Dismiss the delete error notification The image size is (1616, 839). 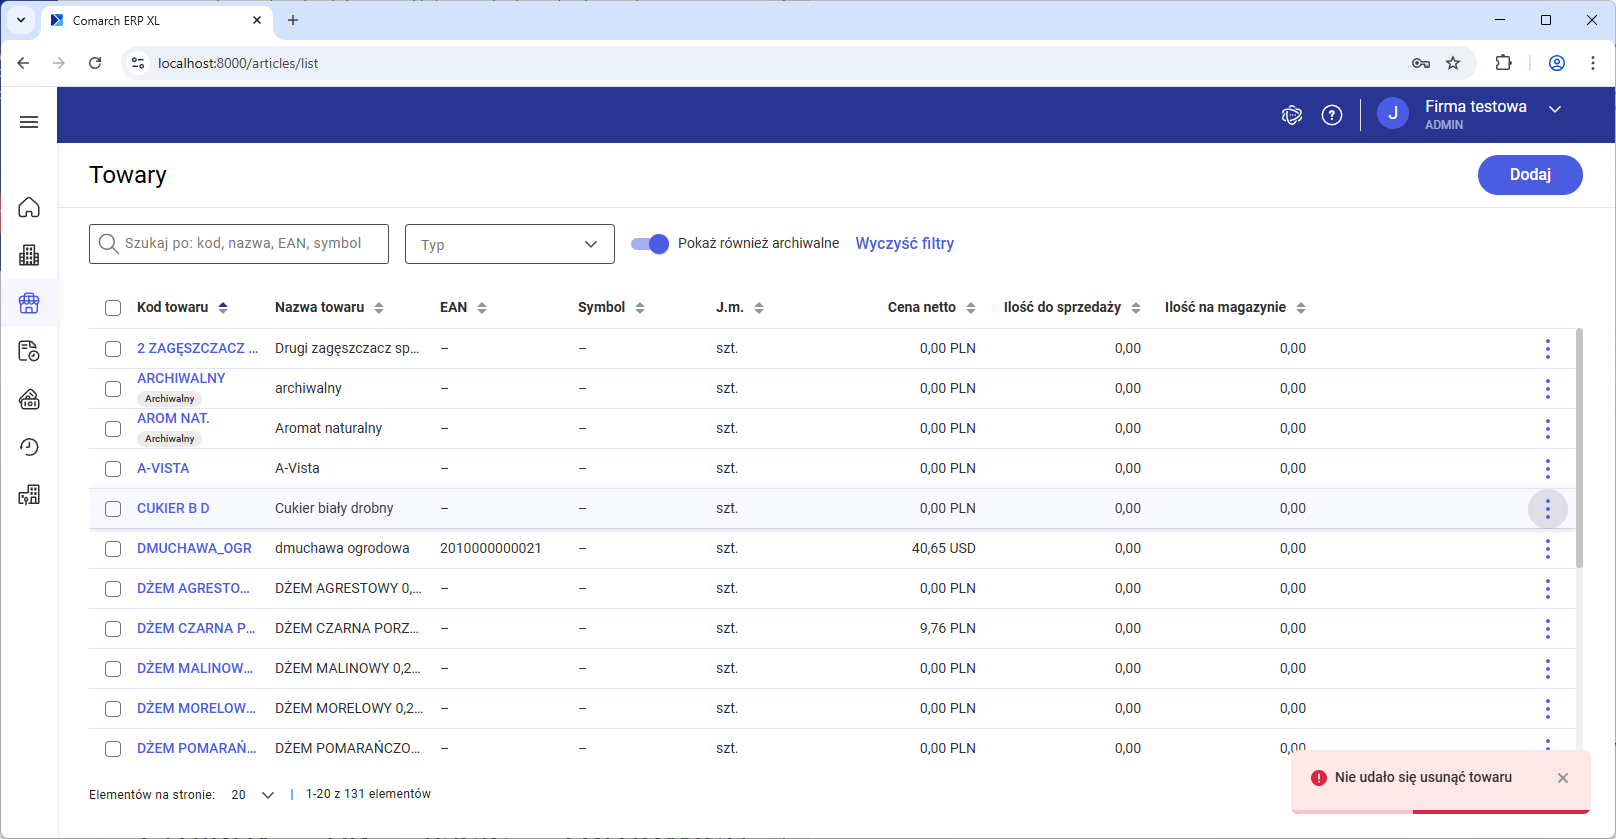[x=1563, y=778]
